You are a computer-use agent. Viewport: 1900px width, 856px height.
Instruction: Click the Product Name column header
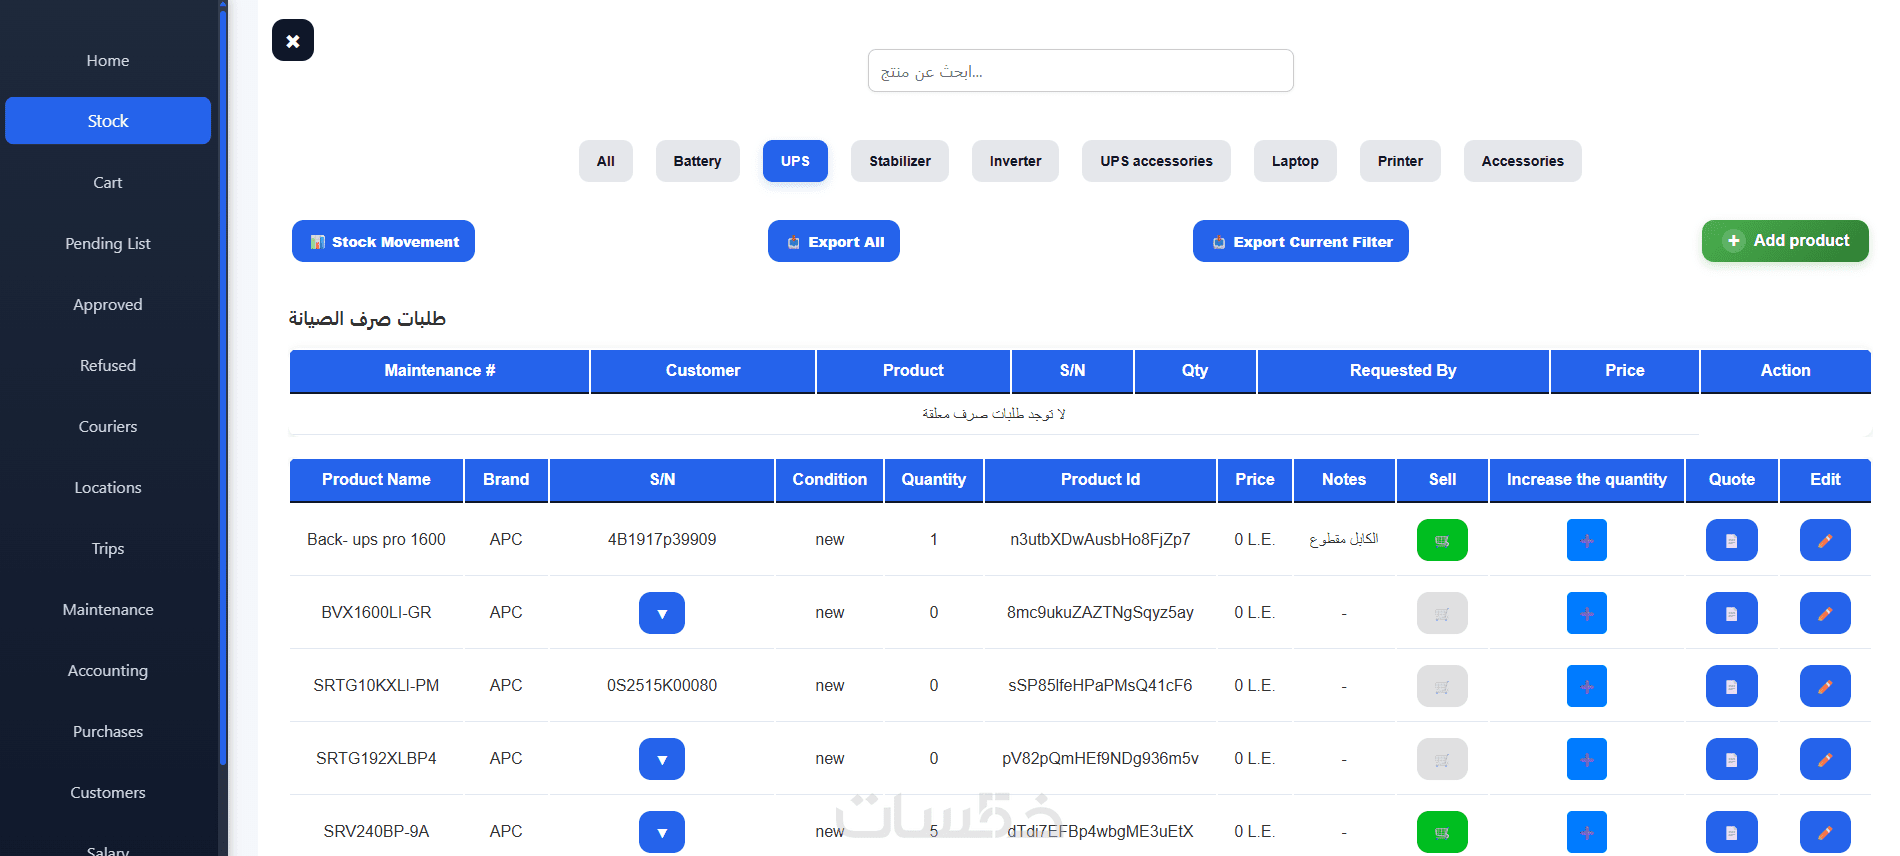click(376, 480)
